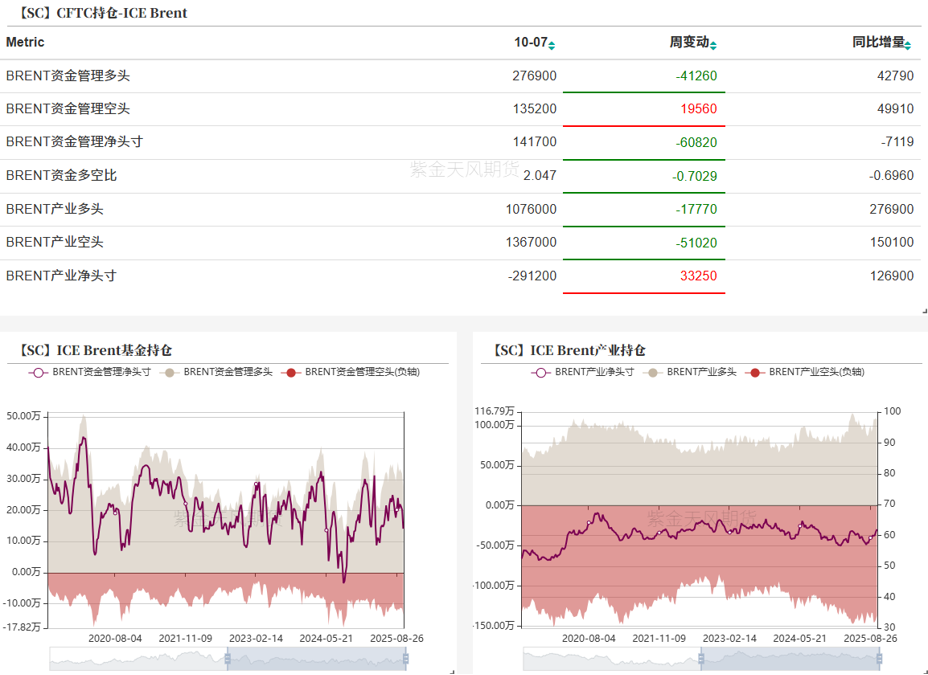The image size is (928, 675).
Task: Click the 周变动 value -60820
Action: click(x=696, y=142)
